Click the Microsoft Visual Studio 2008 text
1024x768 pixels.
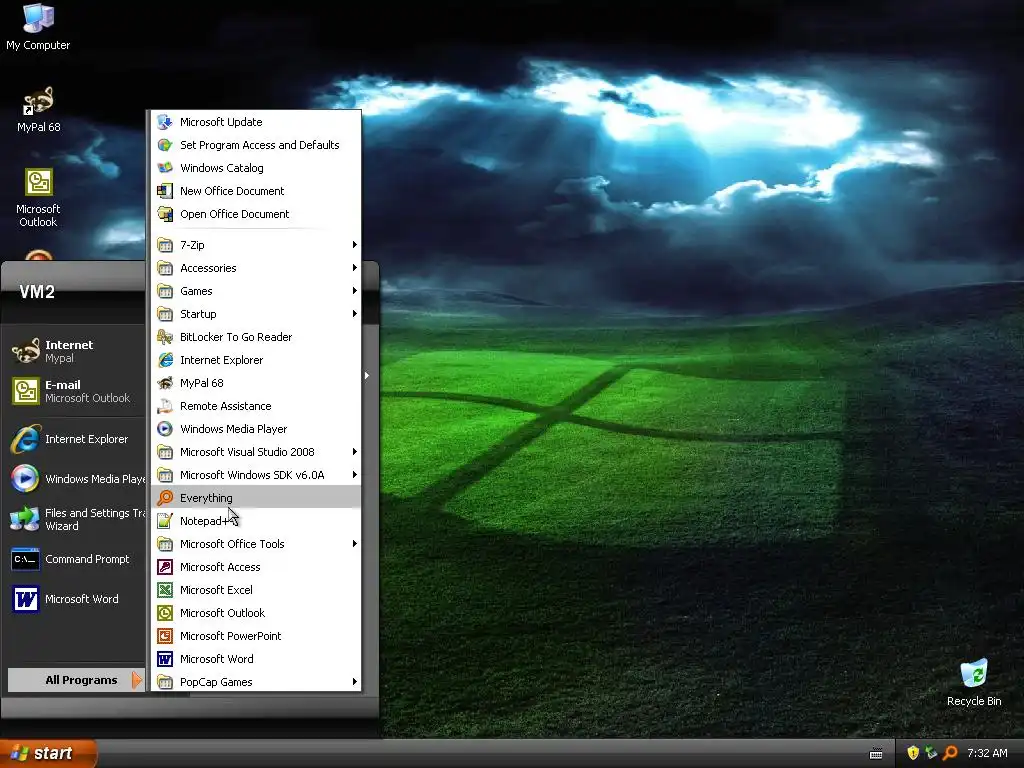click(247, 452)
